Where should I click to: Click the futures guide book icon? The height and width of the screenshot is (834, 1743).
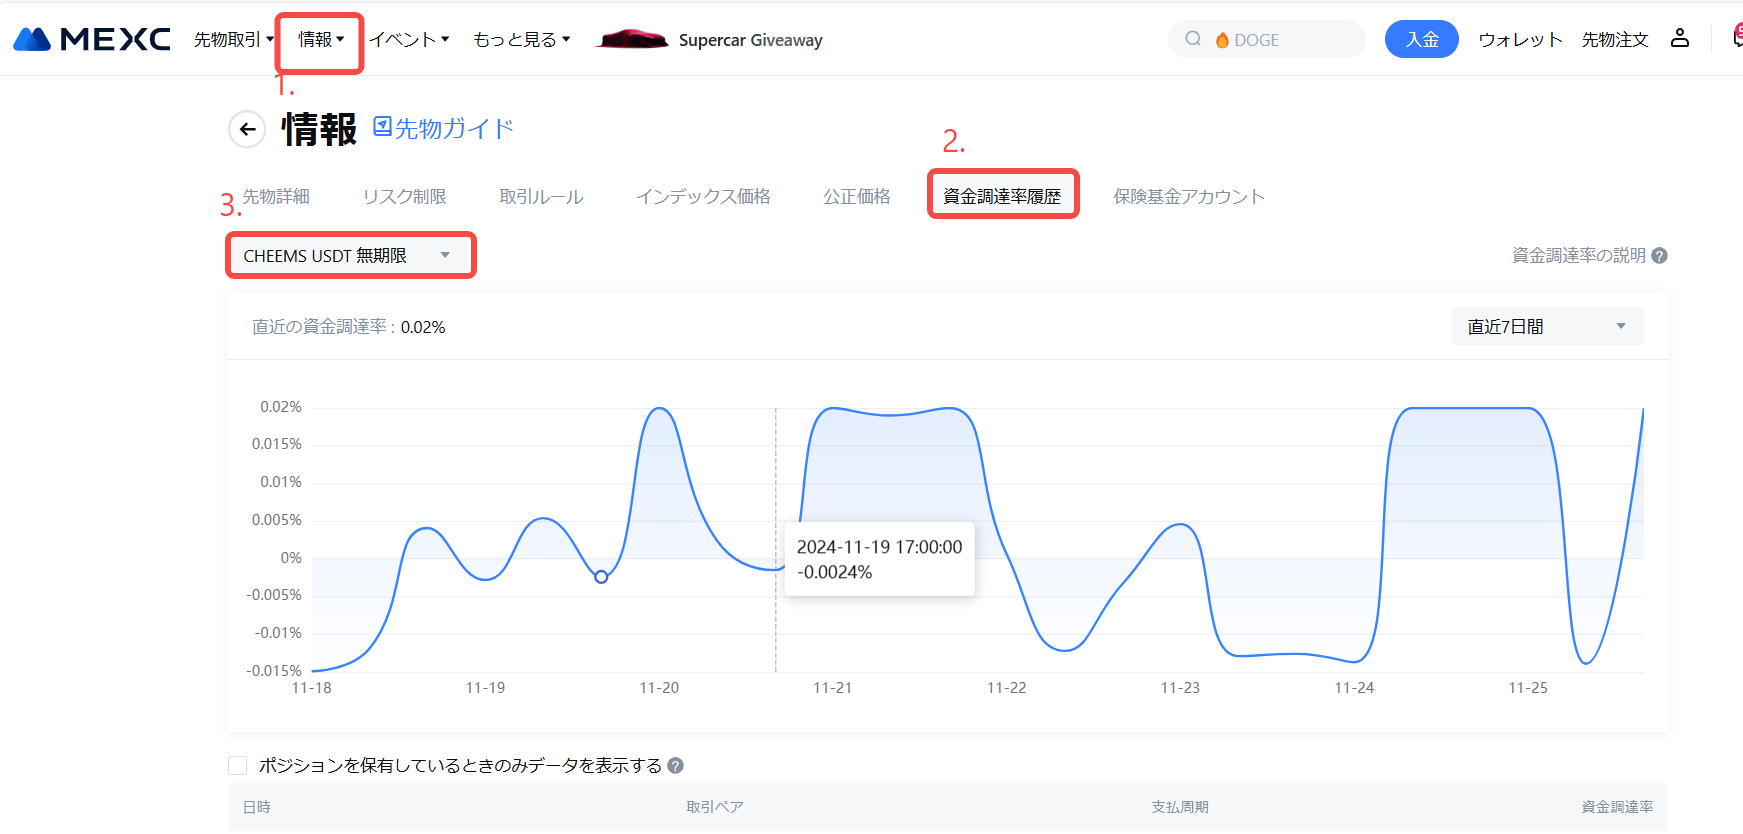382,127
